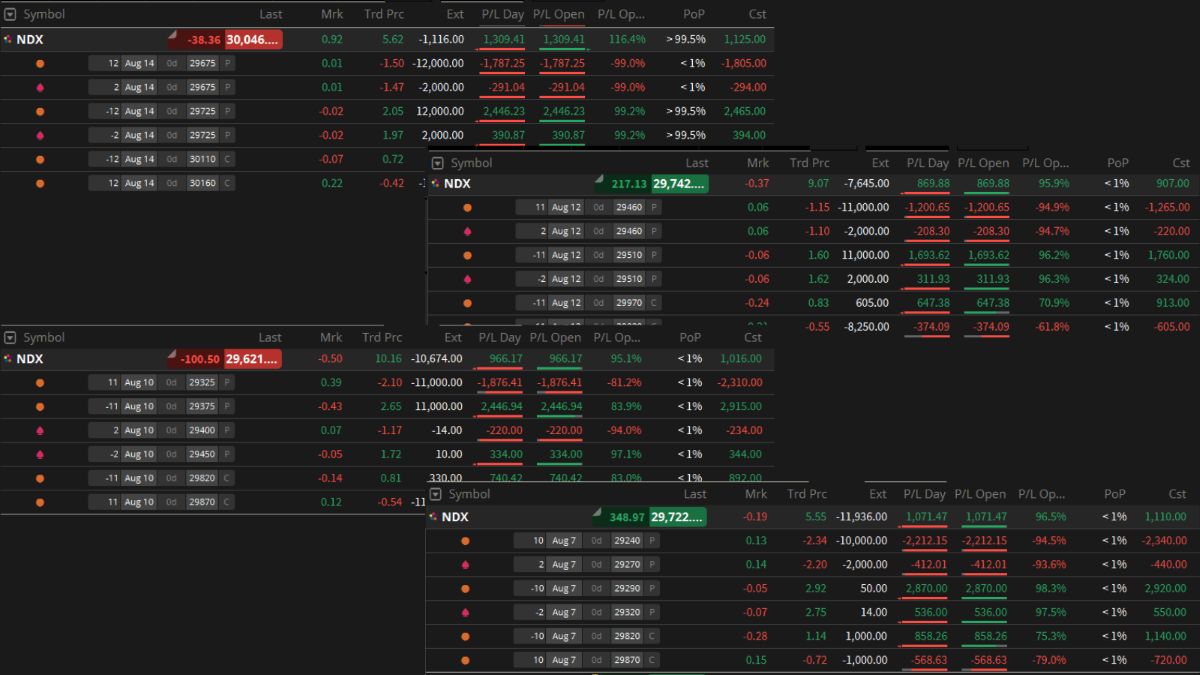Click the pink marker beside 2 Aug 14 29675 put
This screenshot has width=1200, height=675.
pyautogui.click(x=40, y=87)
